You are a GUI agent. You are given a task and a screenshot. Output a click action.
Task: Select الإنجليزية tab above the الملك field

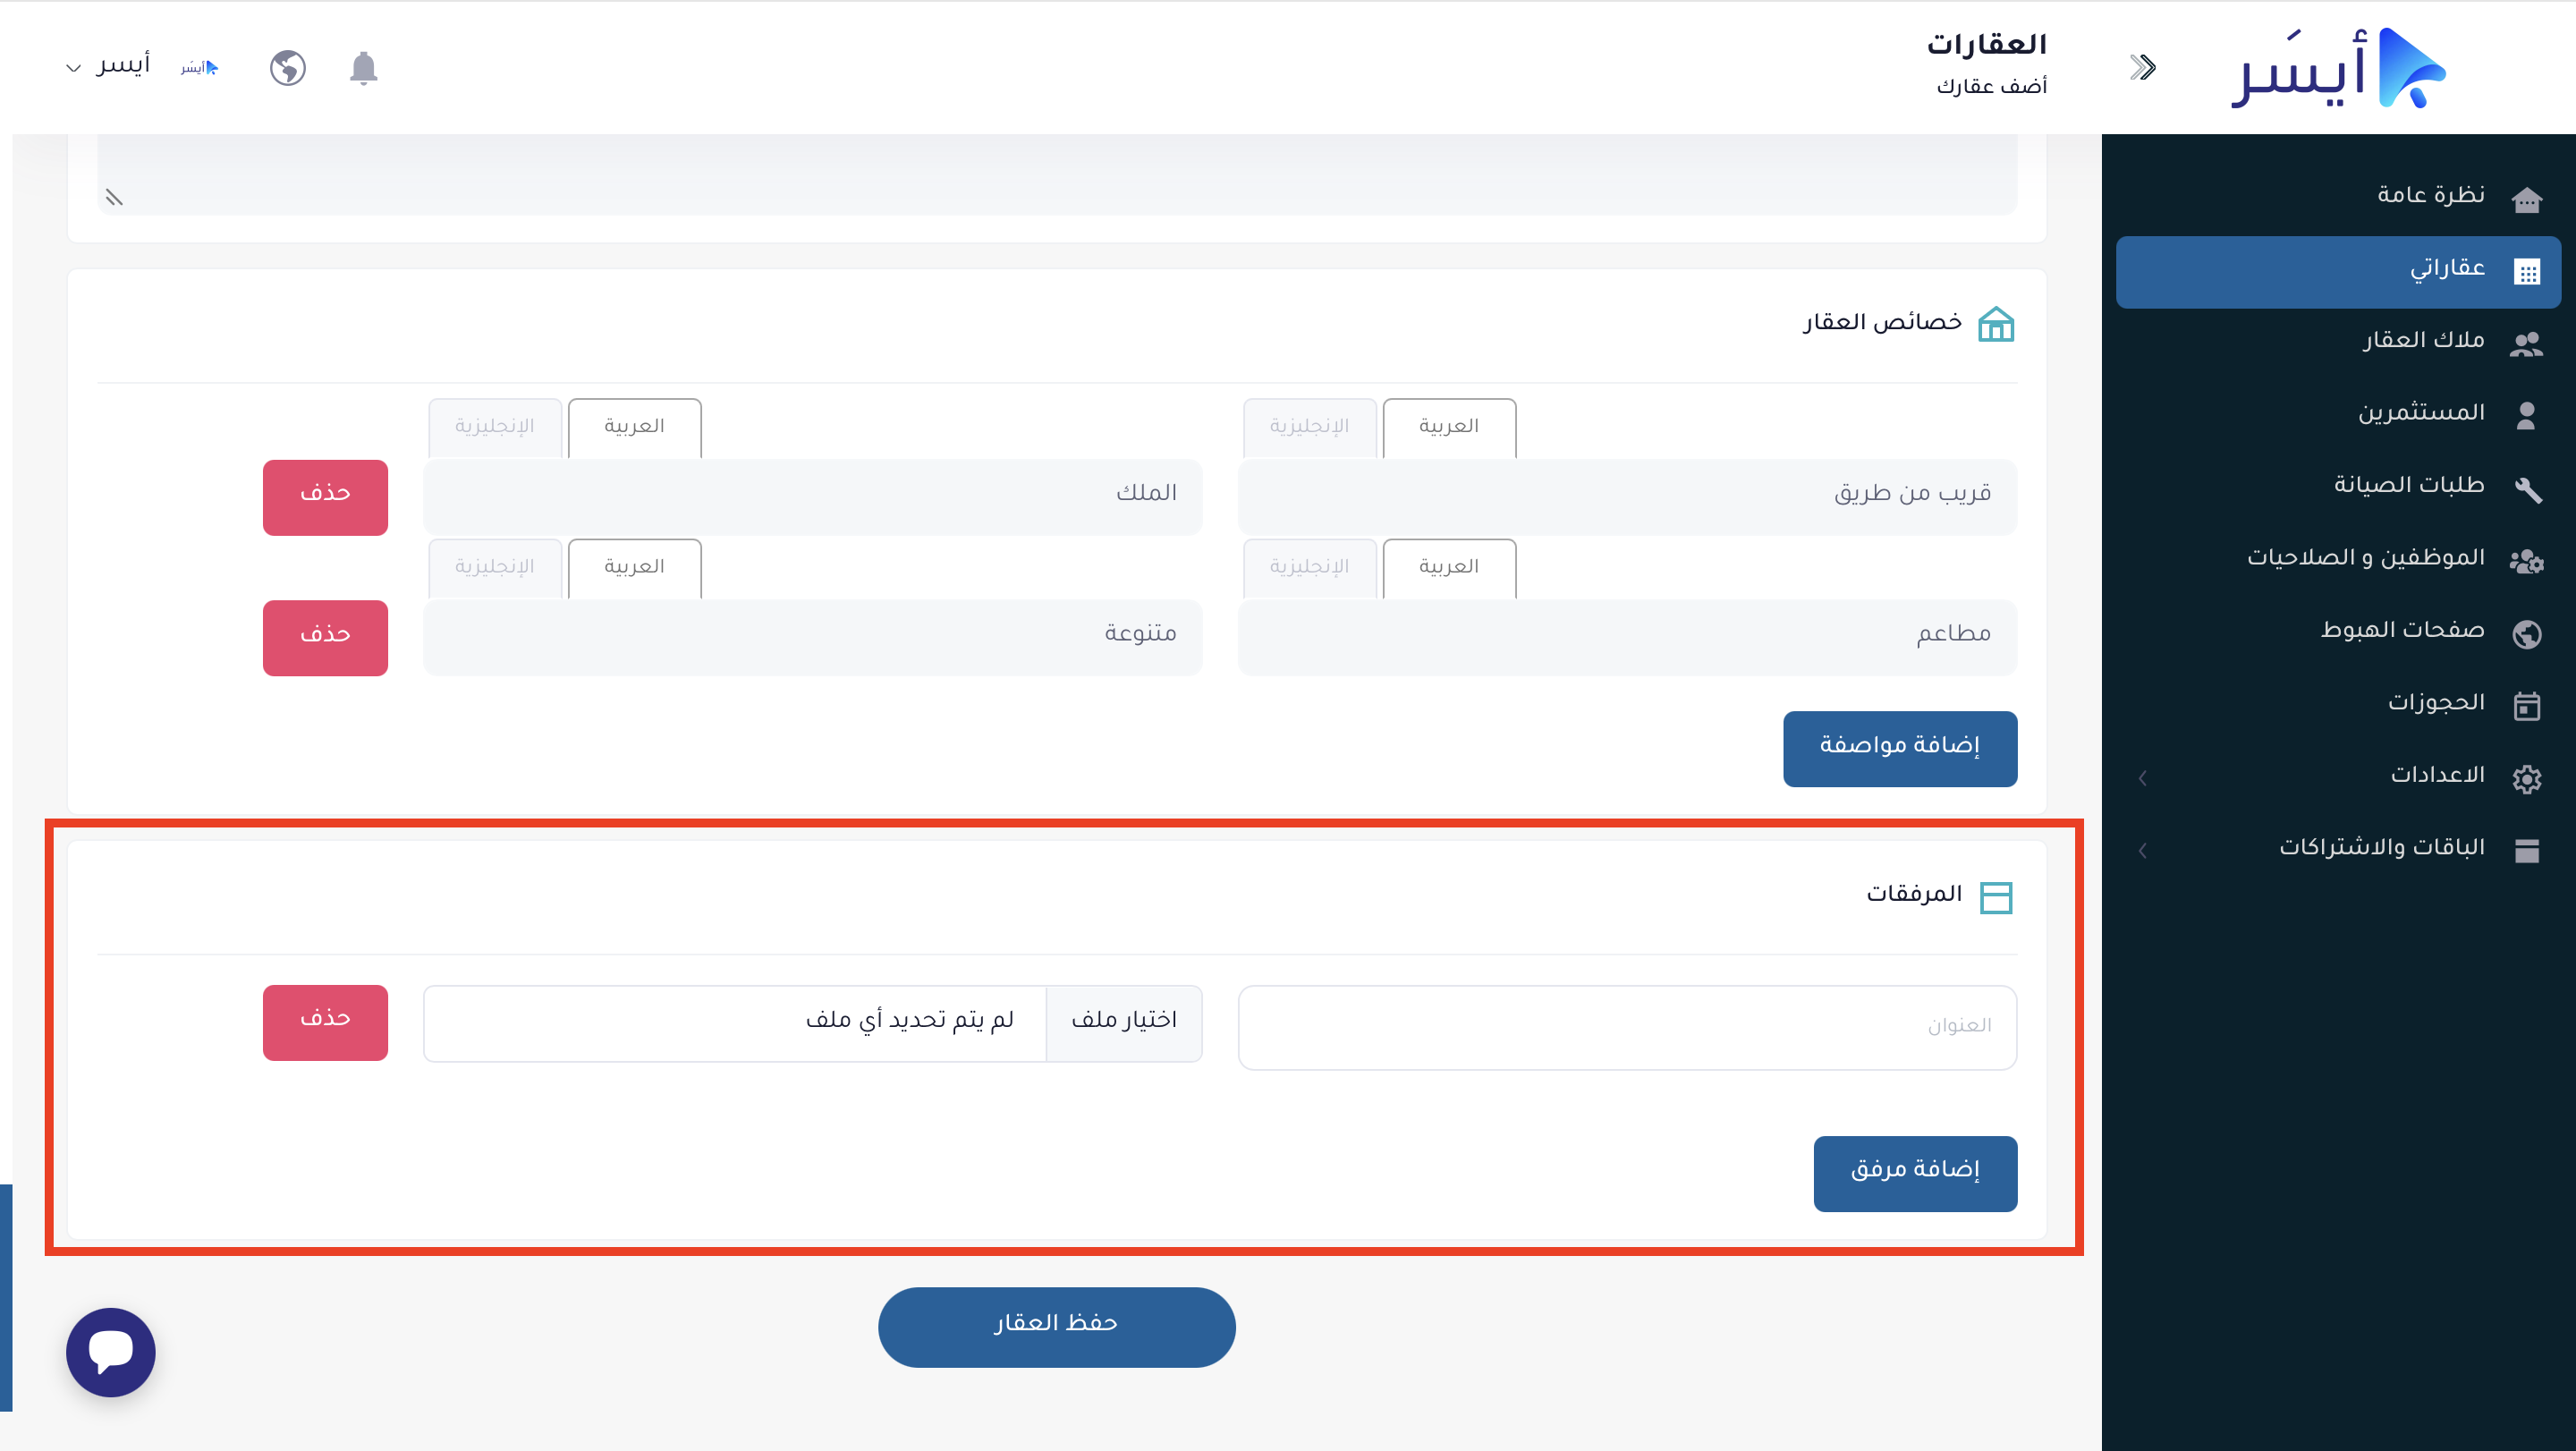point(495,427)
